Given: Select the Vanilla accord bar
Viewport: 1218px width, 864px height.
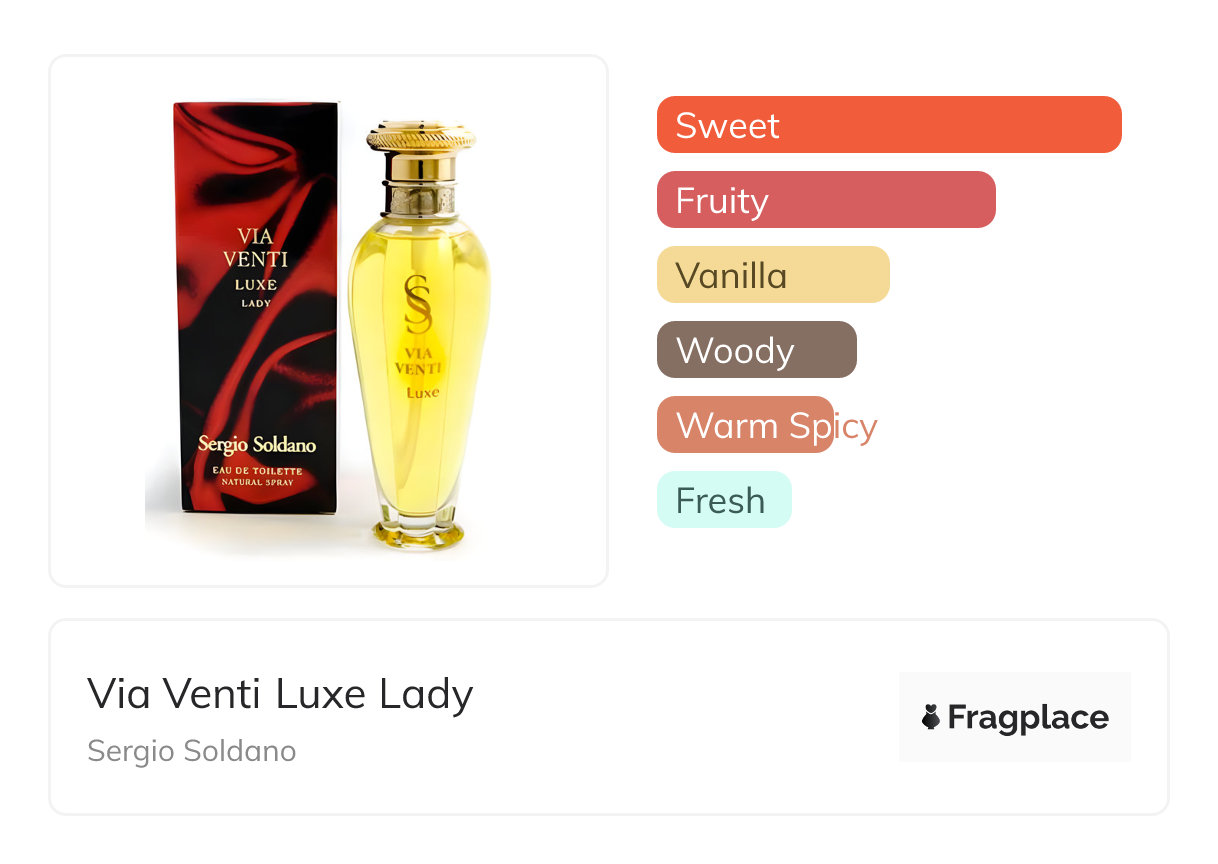Looking at the screenshot, I should [x=773, y=275].
